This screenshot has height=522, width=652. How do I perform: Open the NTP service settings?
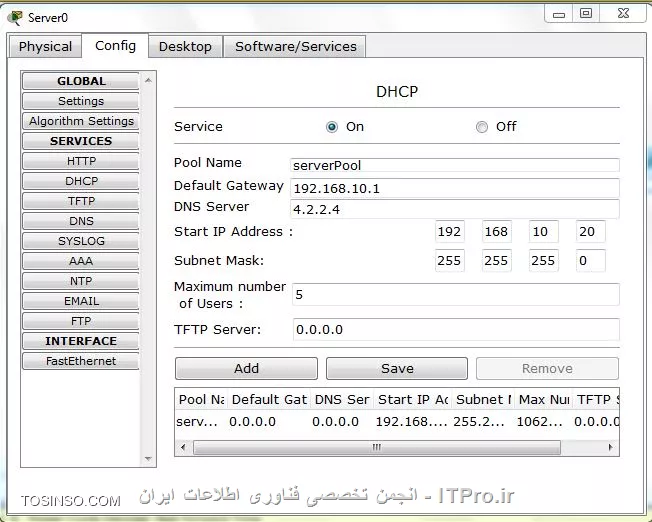pos(81,281)
